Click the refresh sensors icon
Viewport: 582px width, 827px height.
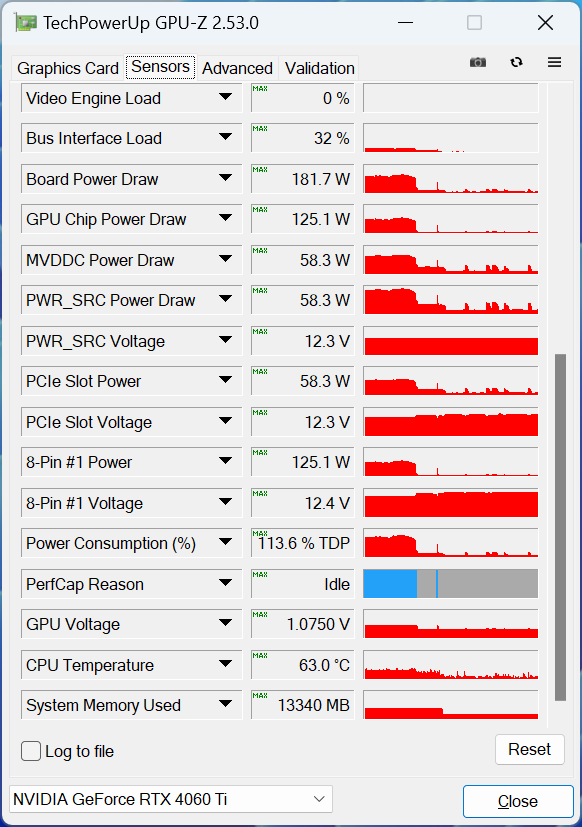point(517,62)
